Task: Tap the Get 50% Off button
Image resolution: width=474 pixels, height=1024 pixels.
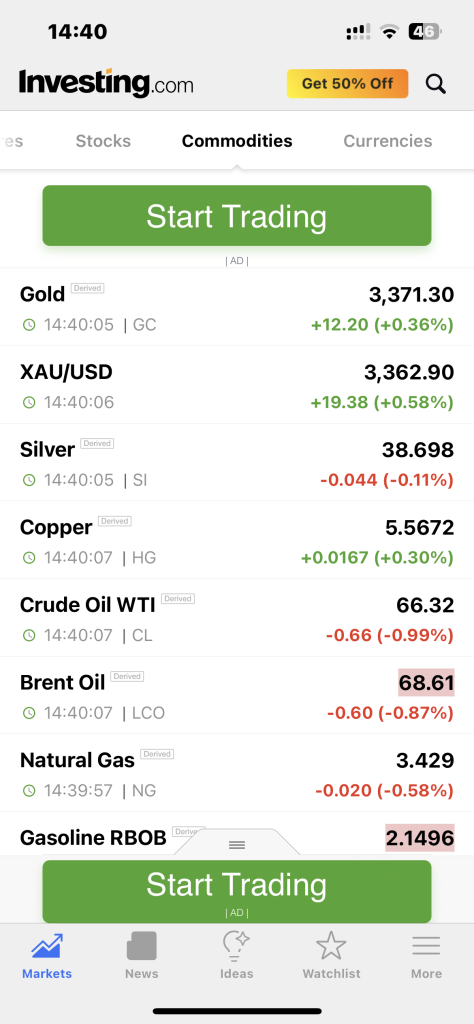Action: click(x=347, y=84)
